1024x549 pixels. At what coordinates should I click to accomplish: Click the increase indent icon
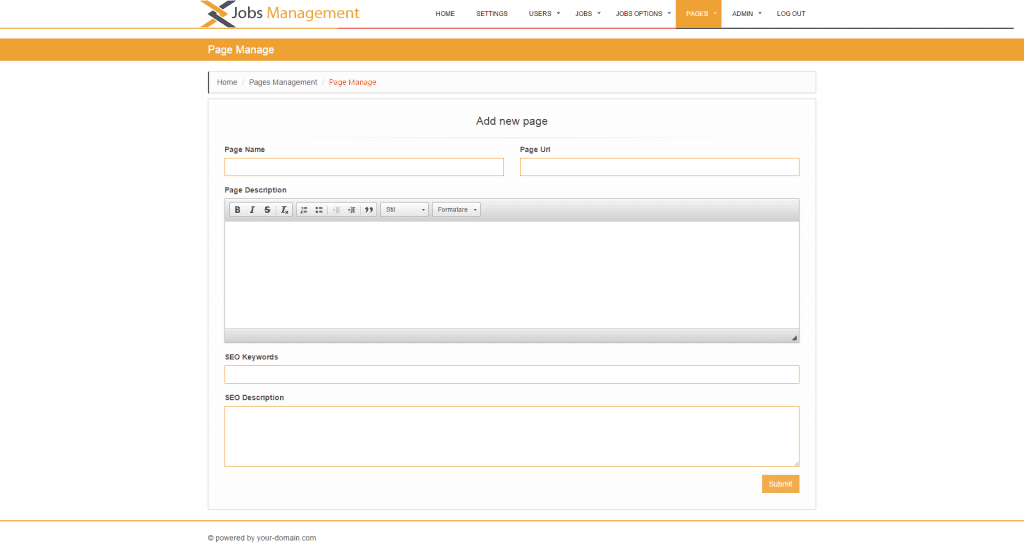point(351,210)
